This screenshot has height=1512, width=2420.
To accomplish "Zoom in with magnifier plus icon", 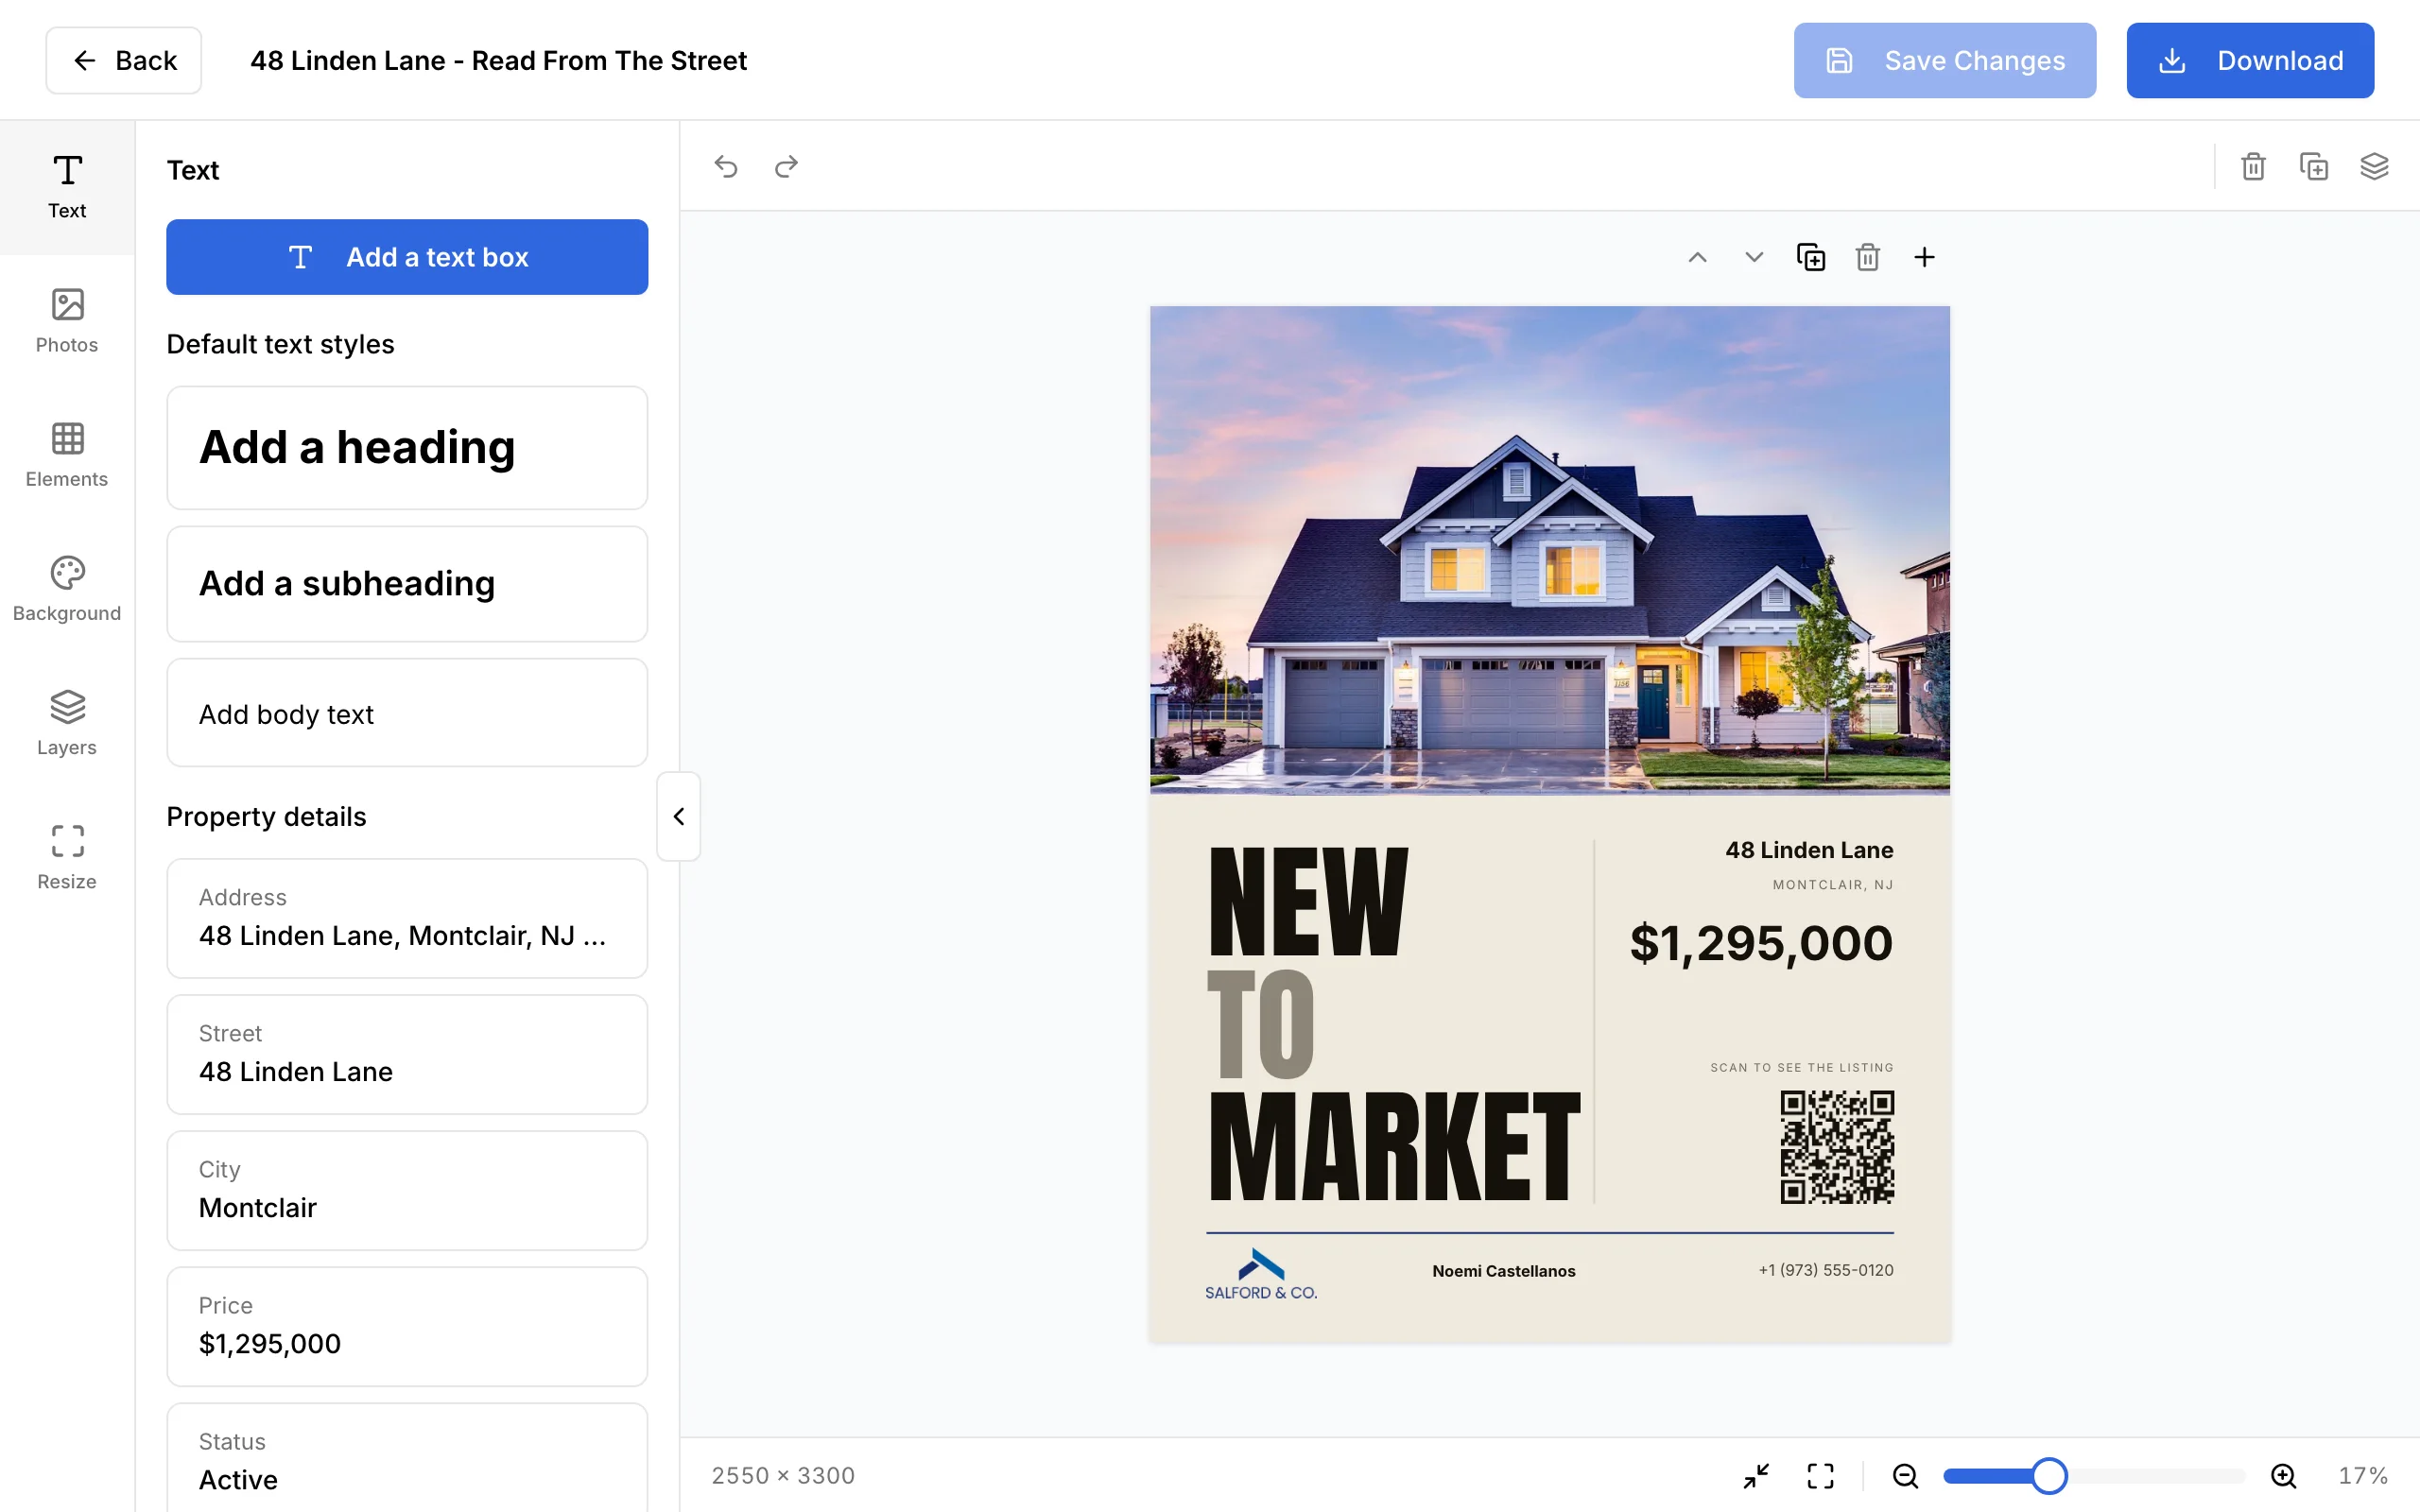I will click(x=2283, y=1475).
